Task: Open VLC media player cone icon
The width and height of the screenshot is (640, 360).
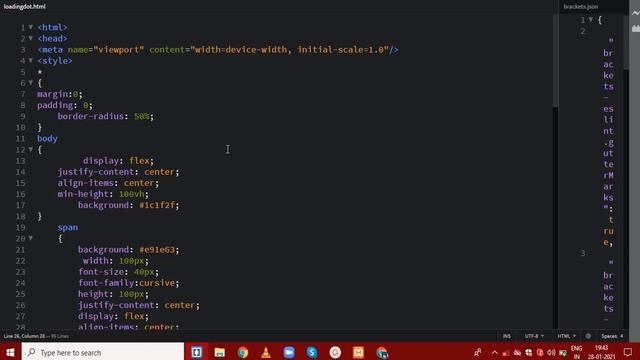Action: point(266,352)
